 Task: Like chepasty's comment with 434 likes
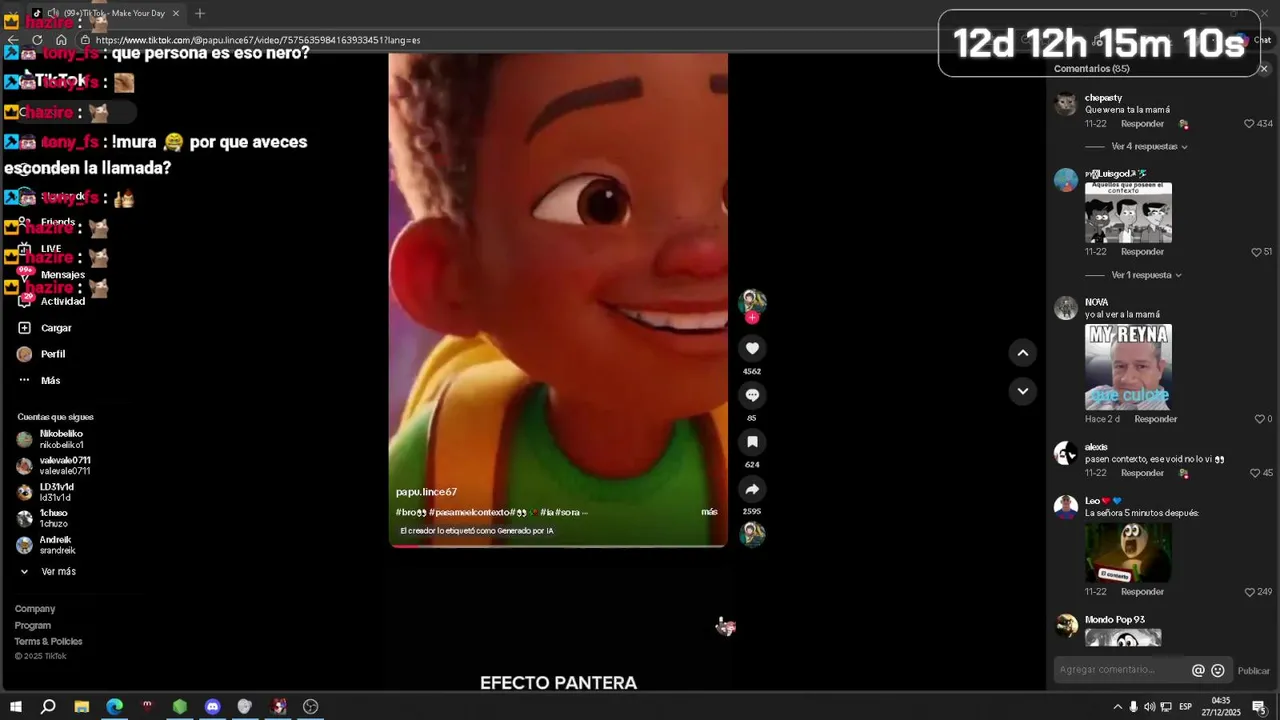[x=1249, y=124]
